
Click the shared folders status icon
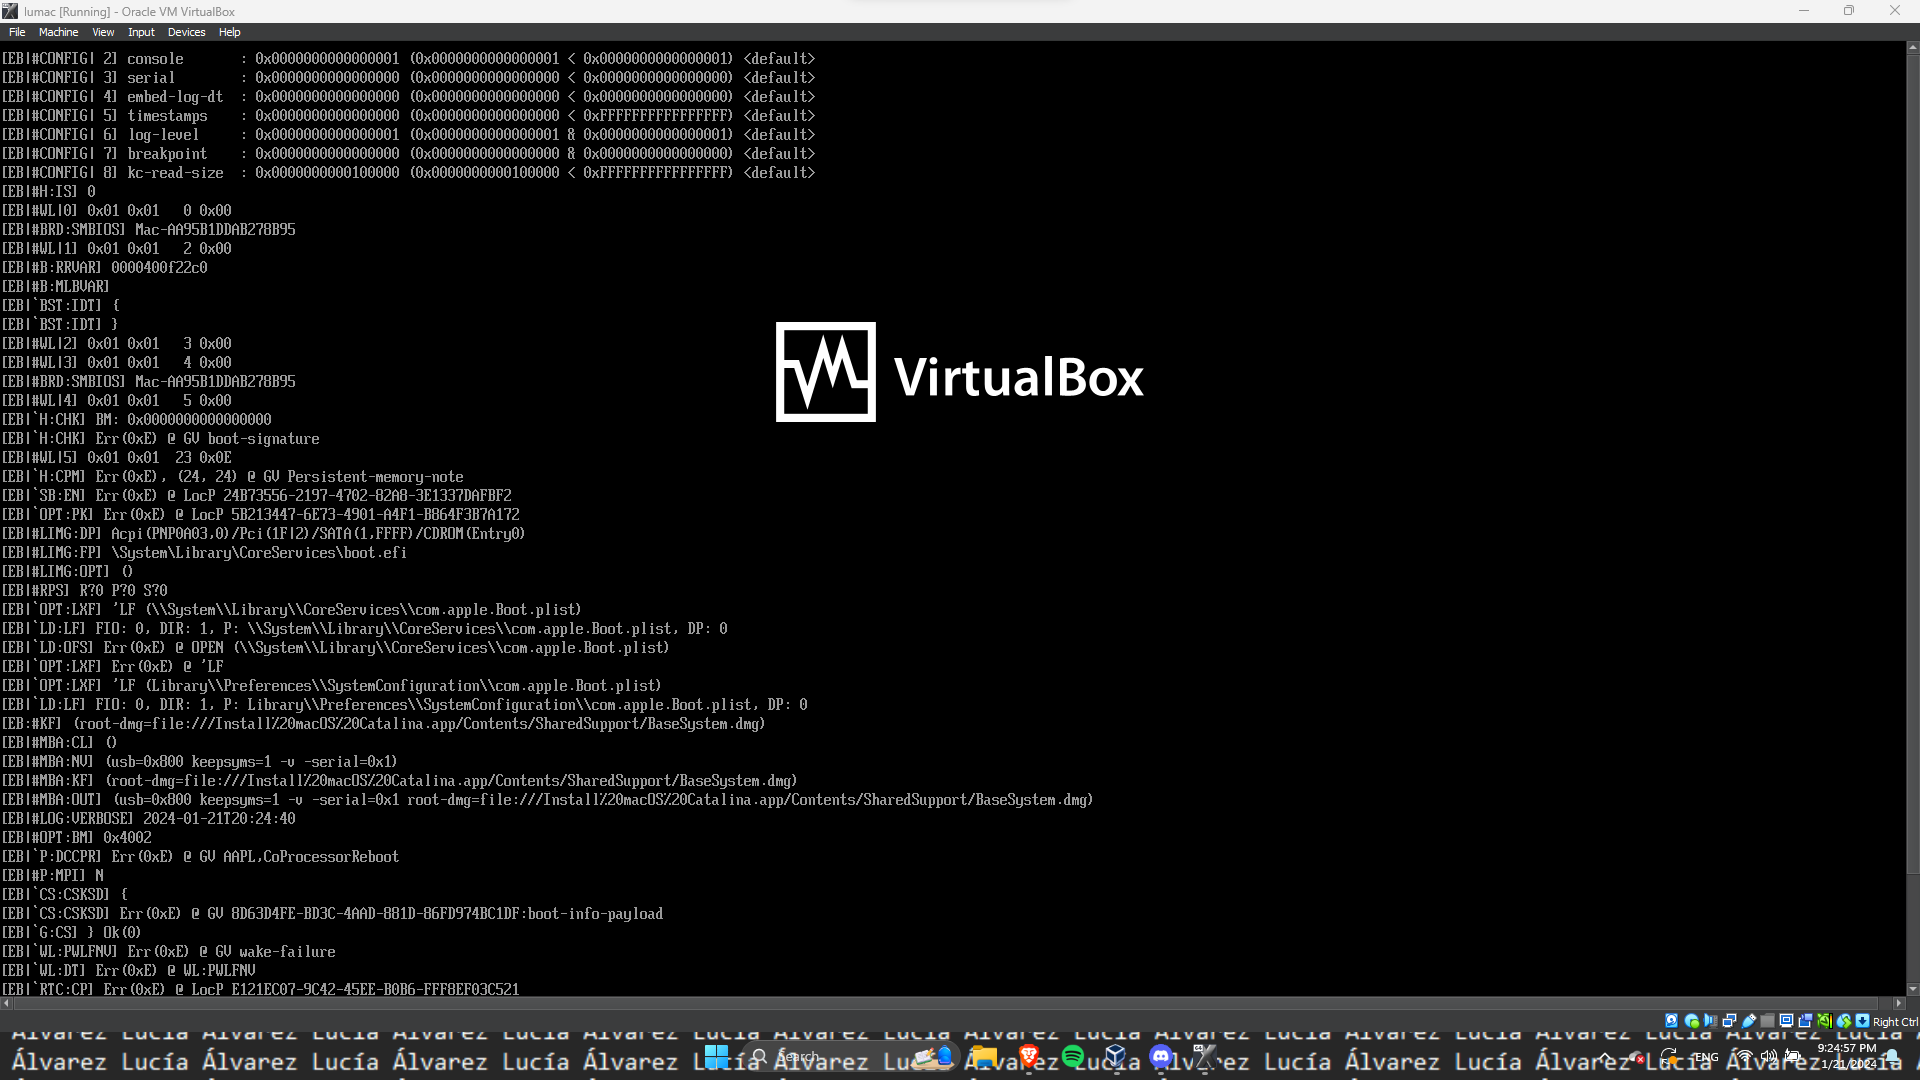pyautogui.click(x=1767, y=1021)
